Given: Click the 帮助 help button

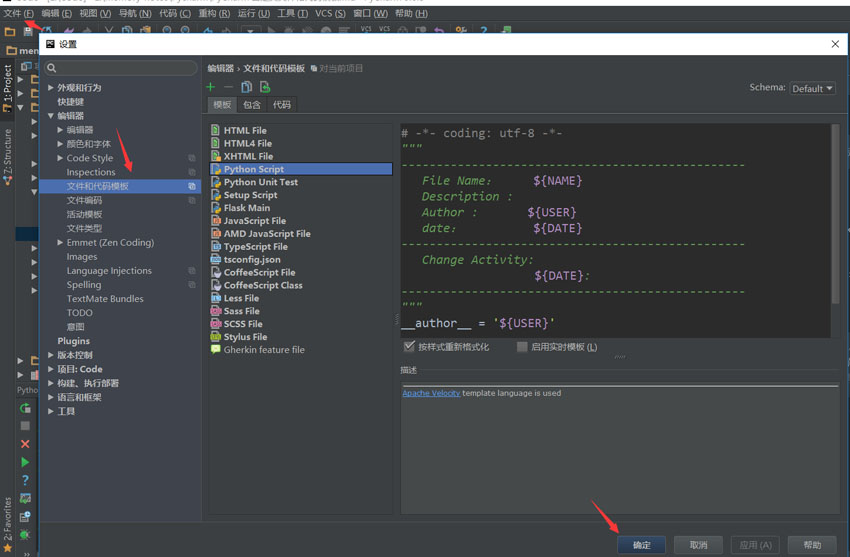Looking at the screenshot, I should coord(812,545).
